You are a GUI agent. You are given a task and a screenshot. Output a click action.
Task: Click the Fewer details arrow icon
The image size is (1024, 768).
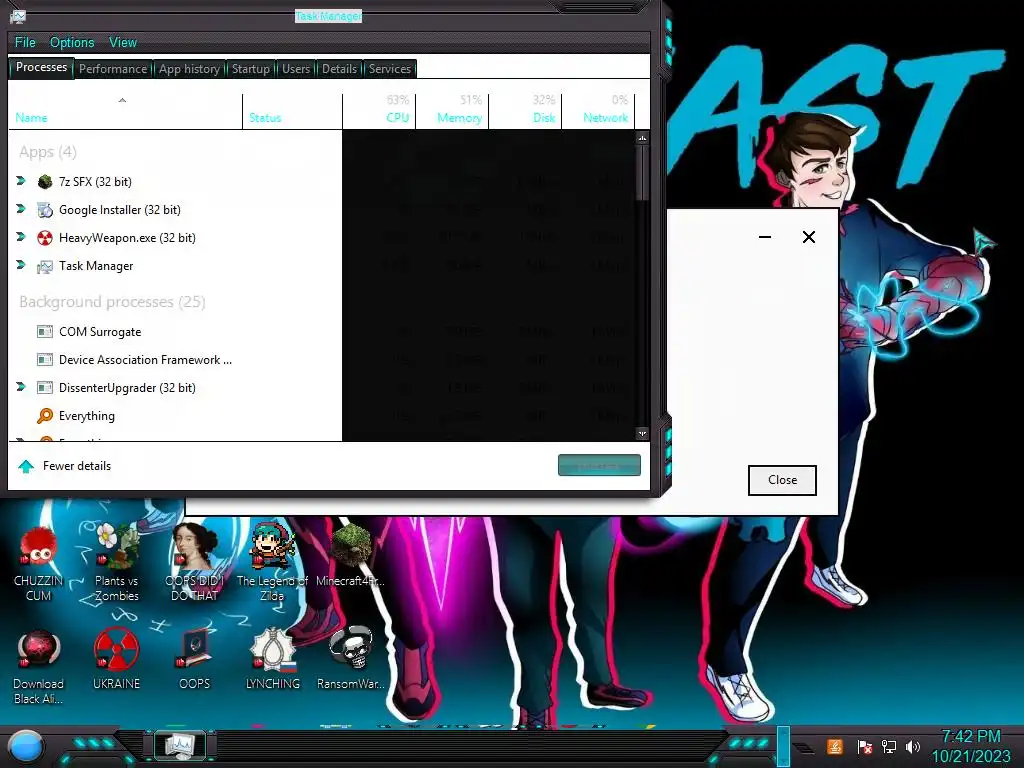[x=26, y=466]
